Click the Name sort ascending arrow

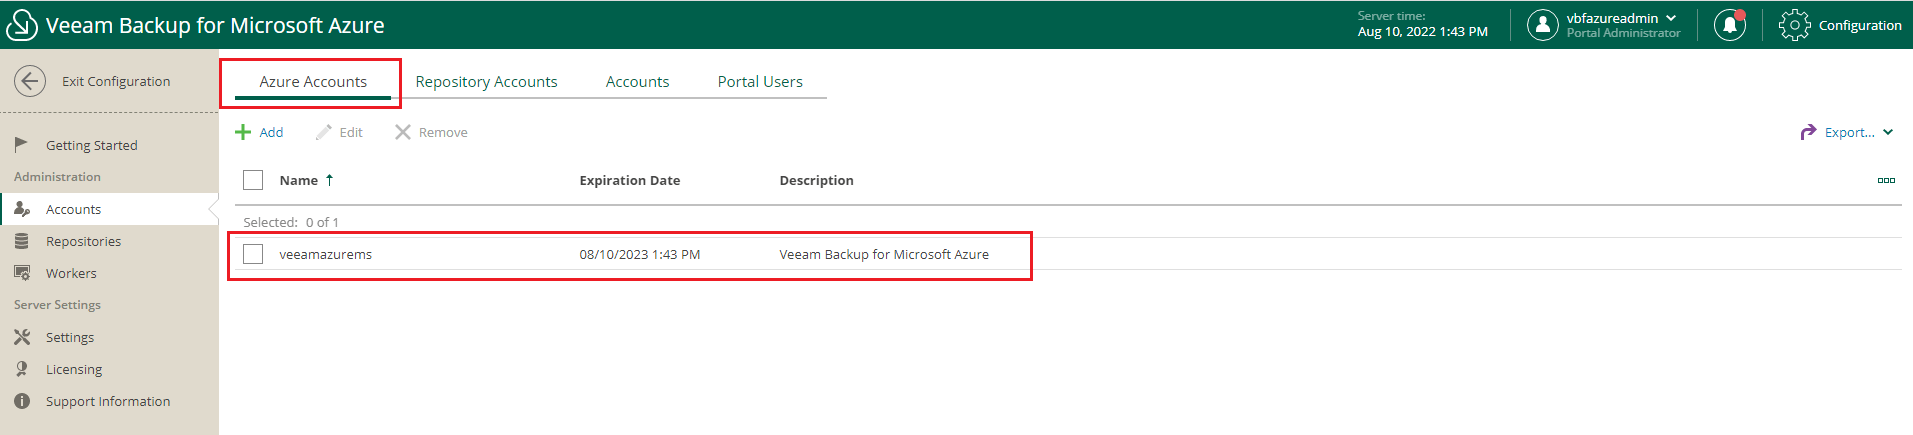329,180
